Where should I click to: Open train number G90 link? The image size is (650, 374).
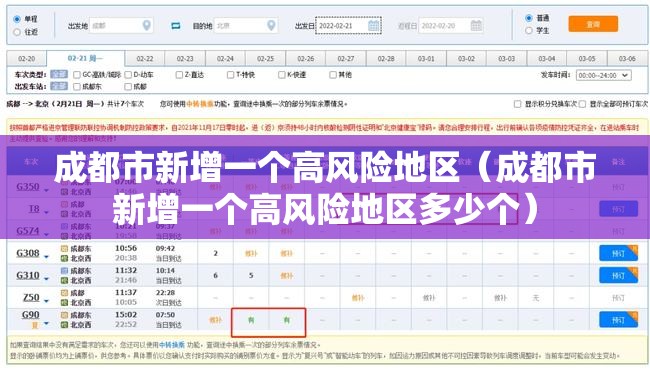(30, 315)
